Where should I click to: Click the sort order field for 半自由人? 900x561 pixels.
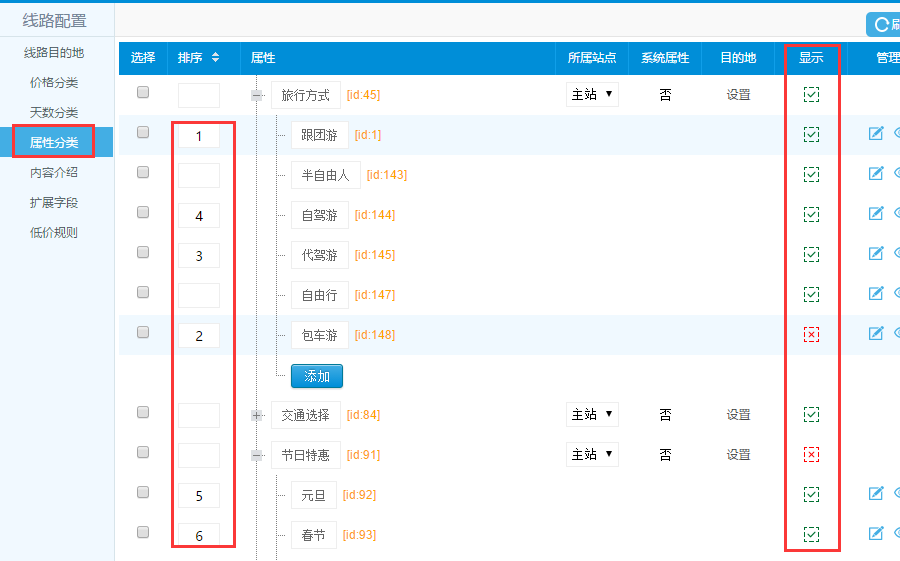pos(199,175)
